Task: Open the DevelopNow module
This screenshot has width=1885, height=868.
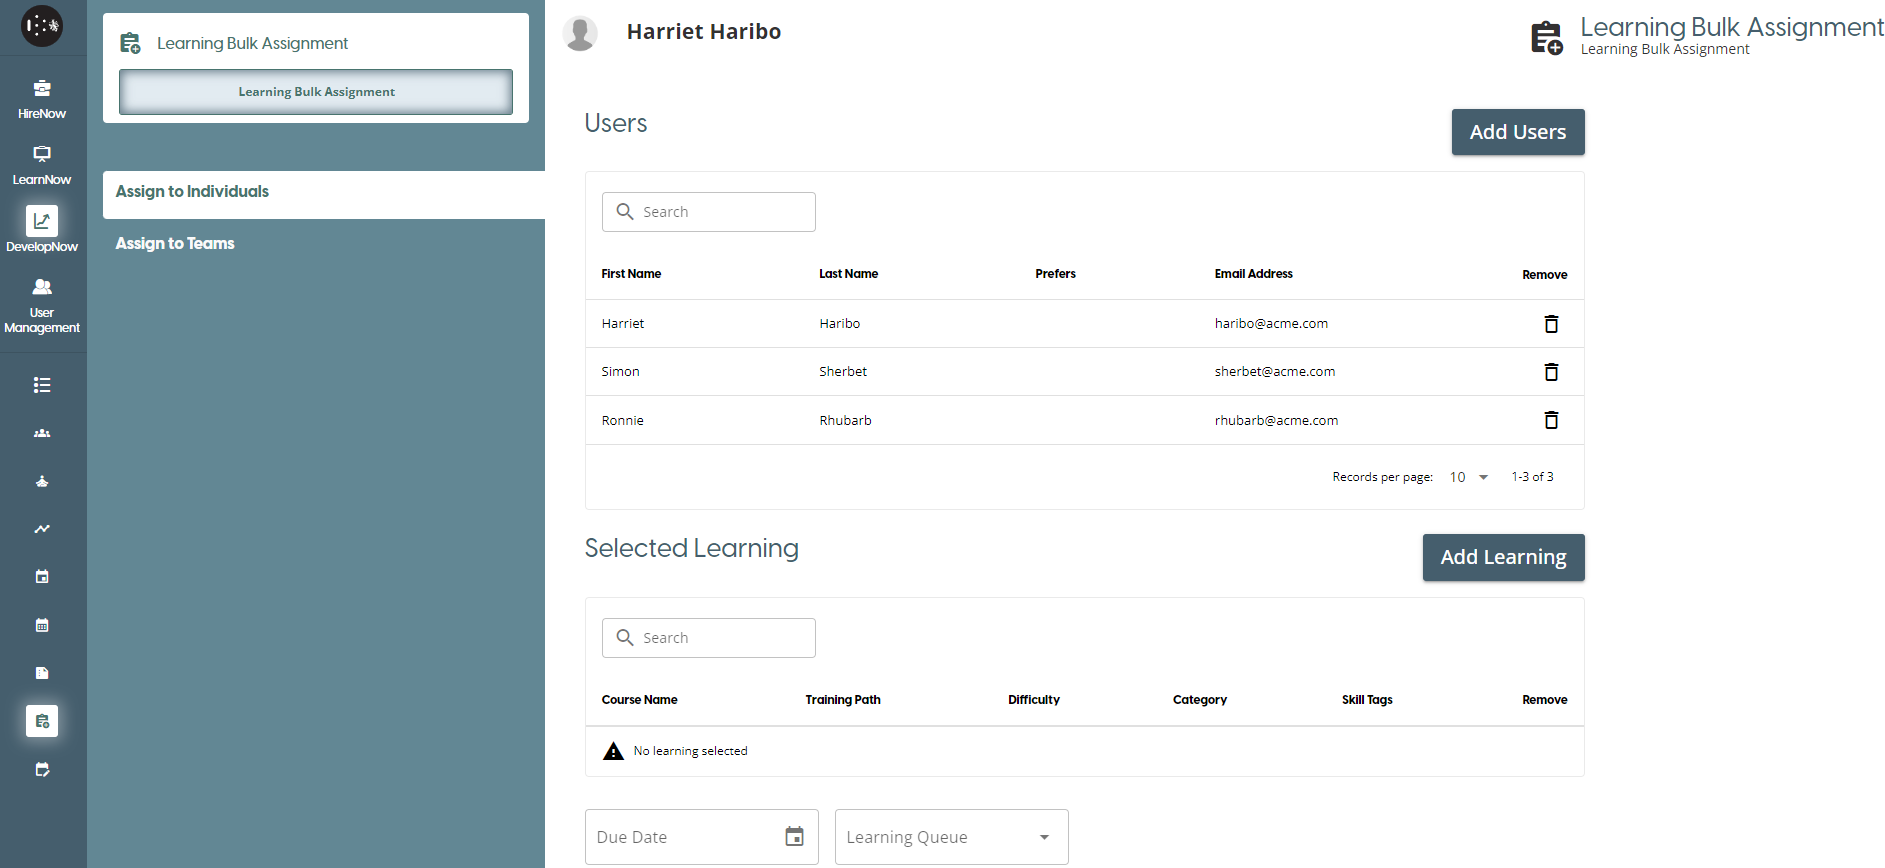Action: click(42, 231)
